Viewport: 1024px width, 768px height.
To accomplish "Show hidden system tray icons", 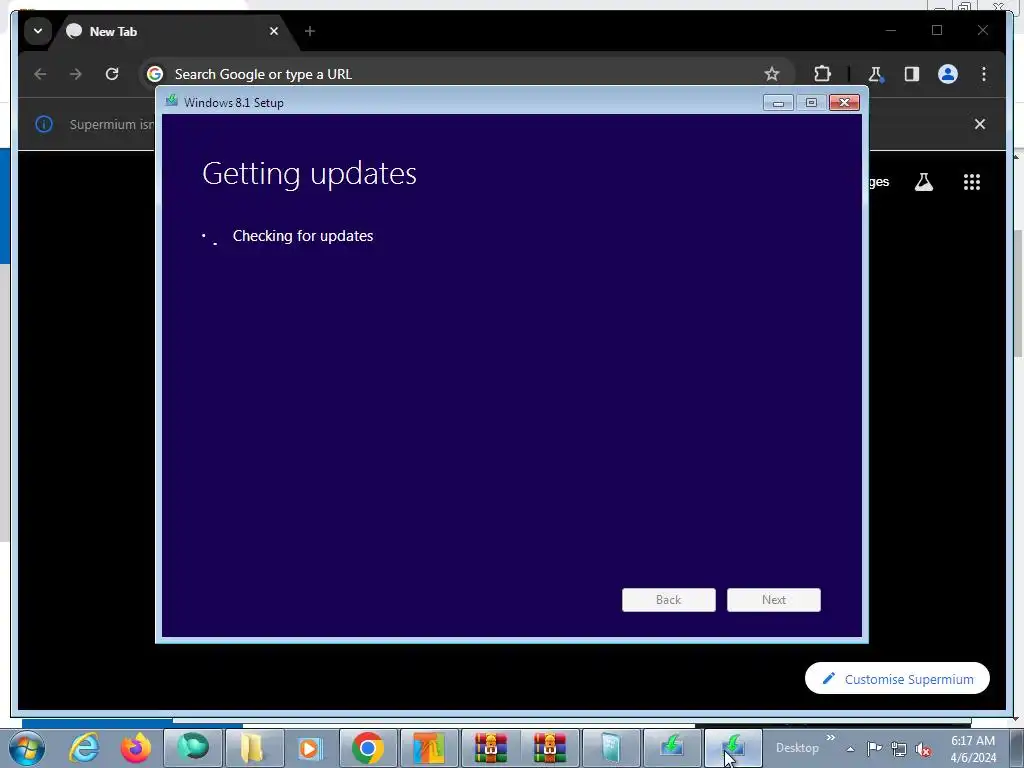I will pos(850,749).
